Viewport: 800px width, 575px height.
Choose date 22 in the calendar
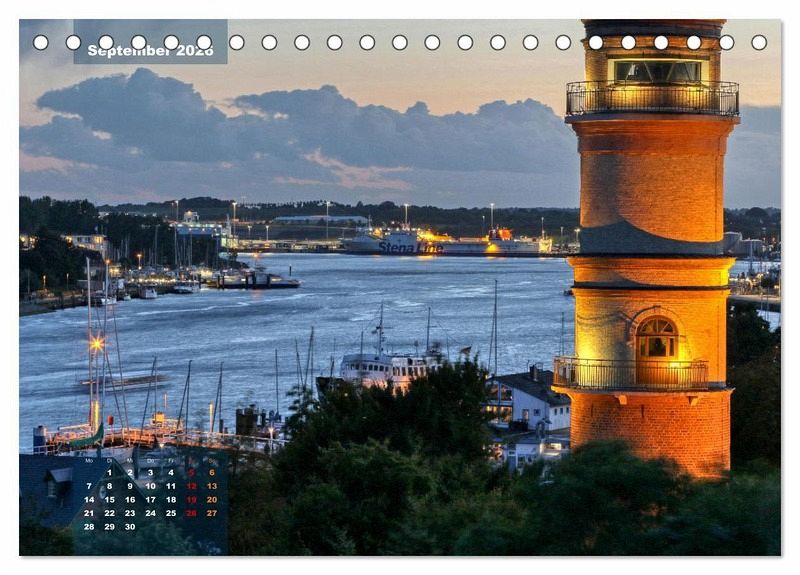[x=109, y=513]
